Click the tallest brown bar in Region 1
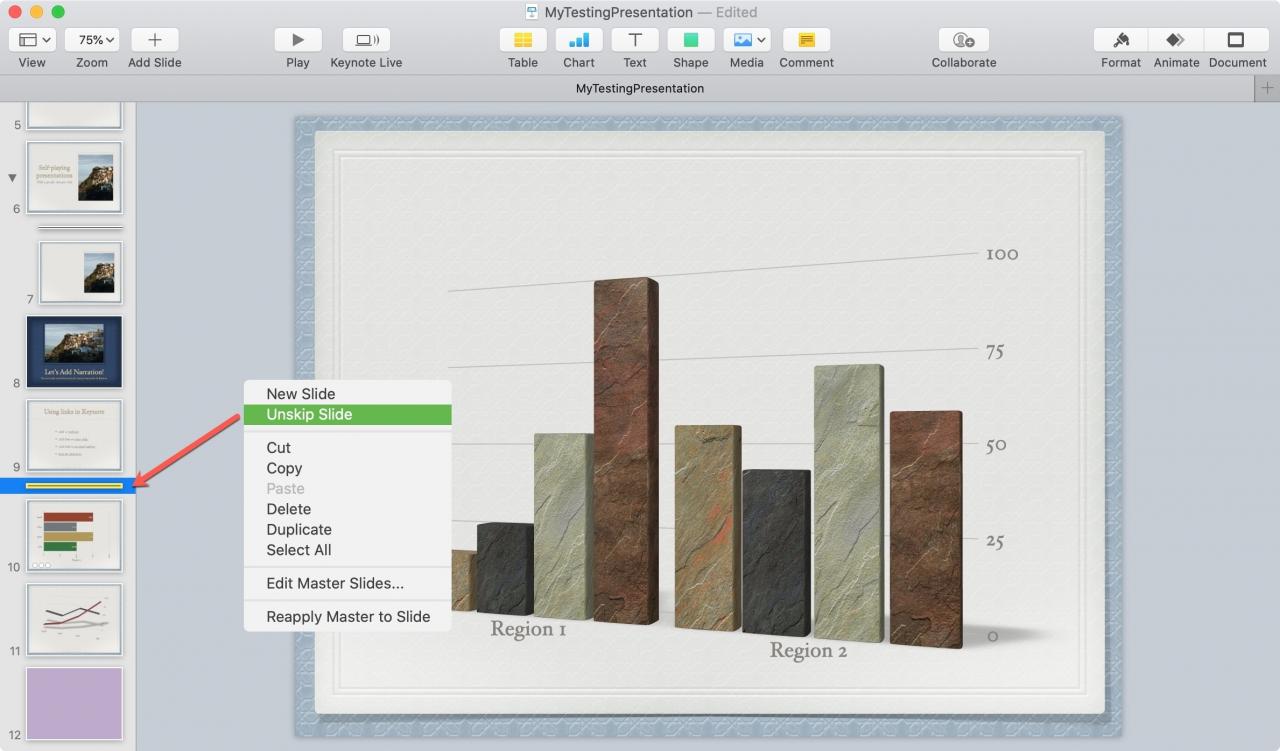 (x=626, y=452)
